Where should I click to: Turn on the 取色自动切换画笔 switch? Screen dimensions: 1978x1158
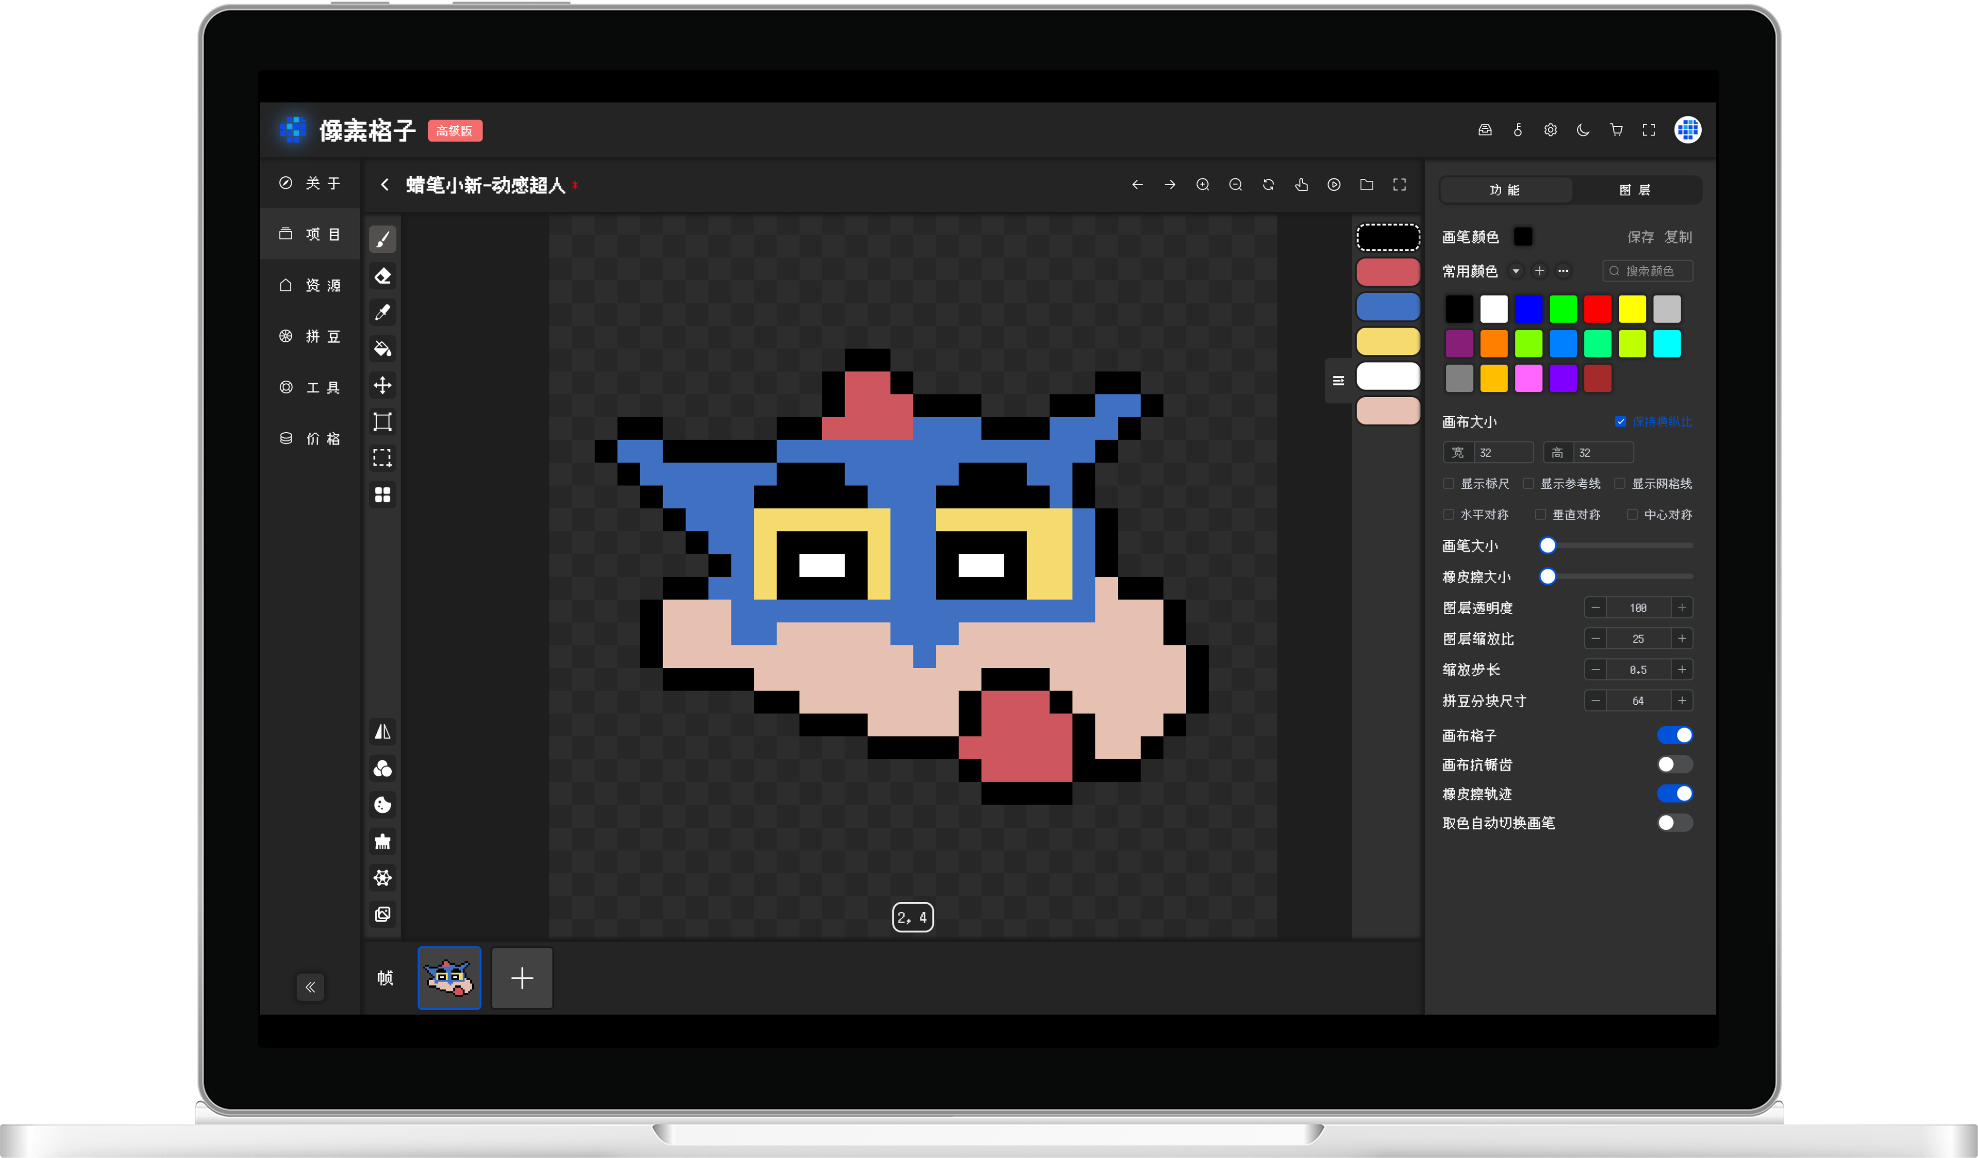[x=1675, y=823]
